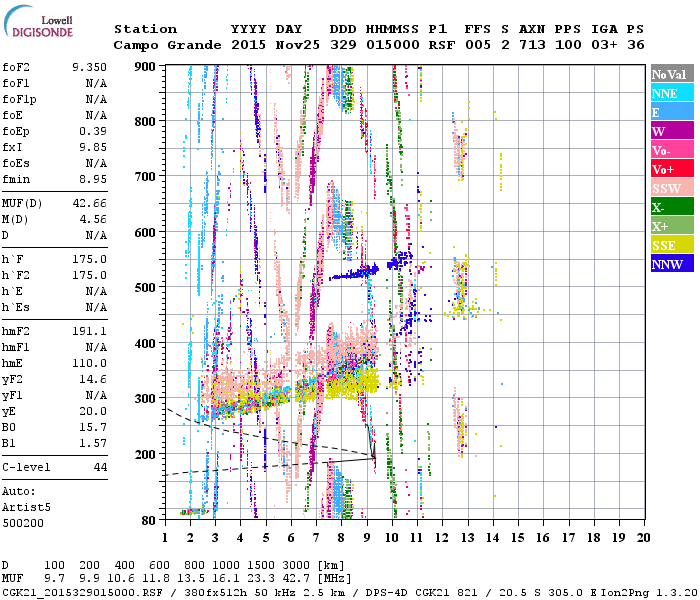
Task: Select the SSE yellow legend swatch
Action: (672, 245)
